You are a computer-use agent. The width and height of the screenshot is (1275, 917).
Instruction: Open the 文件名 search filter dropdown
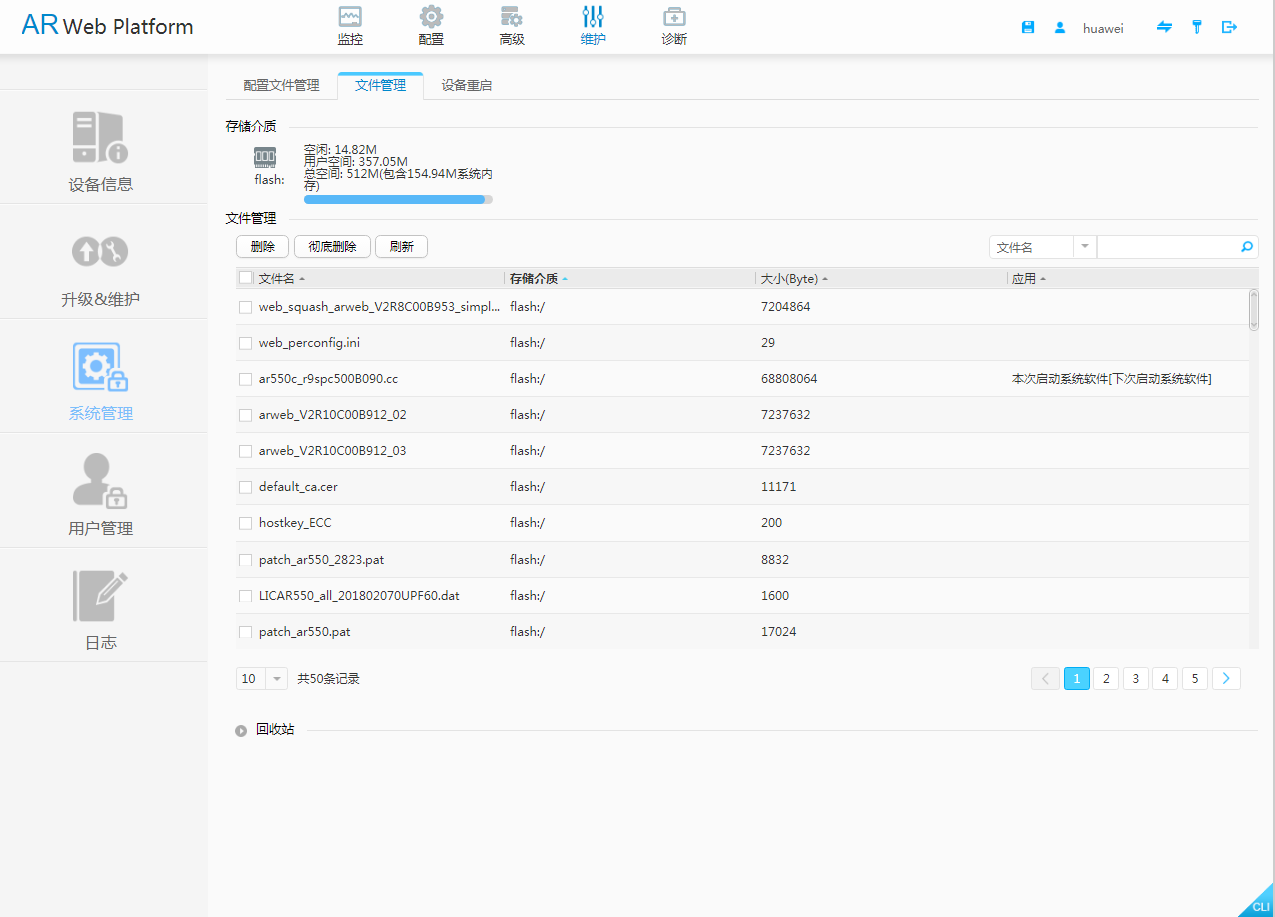tap(1086, 247)
